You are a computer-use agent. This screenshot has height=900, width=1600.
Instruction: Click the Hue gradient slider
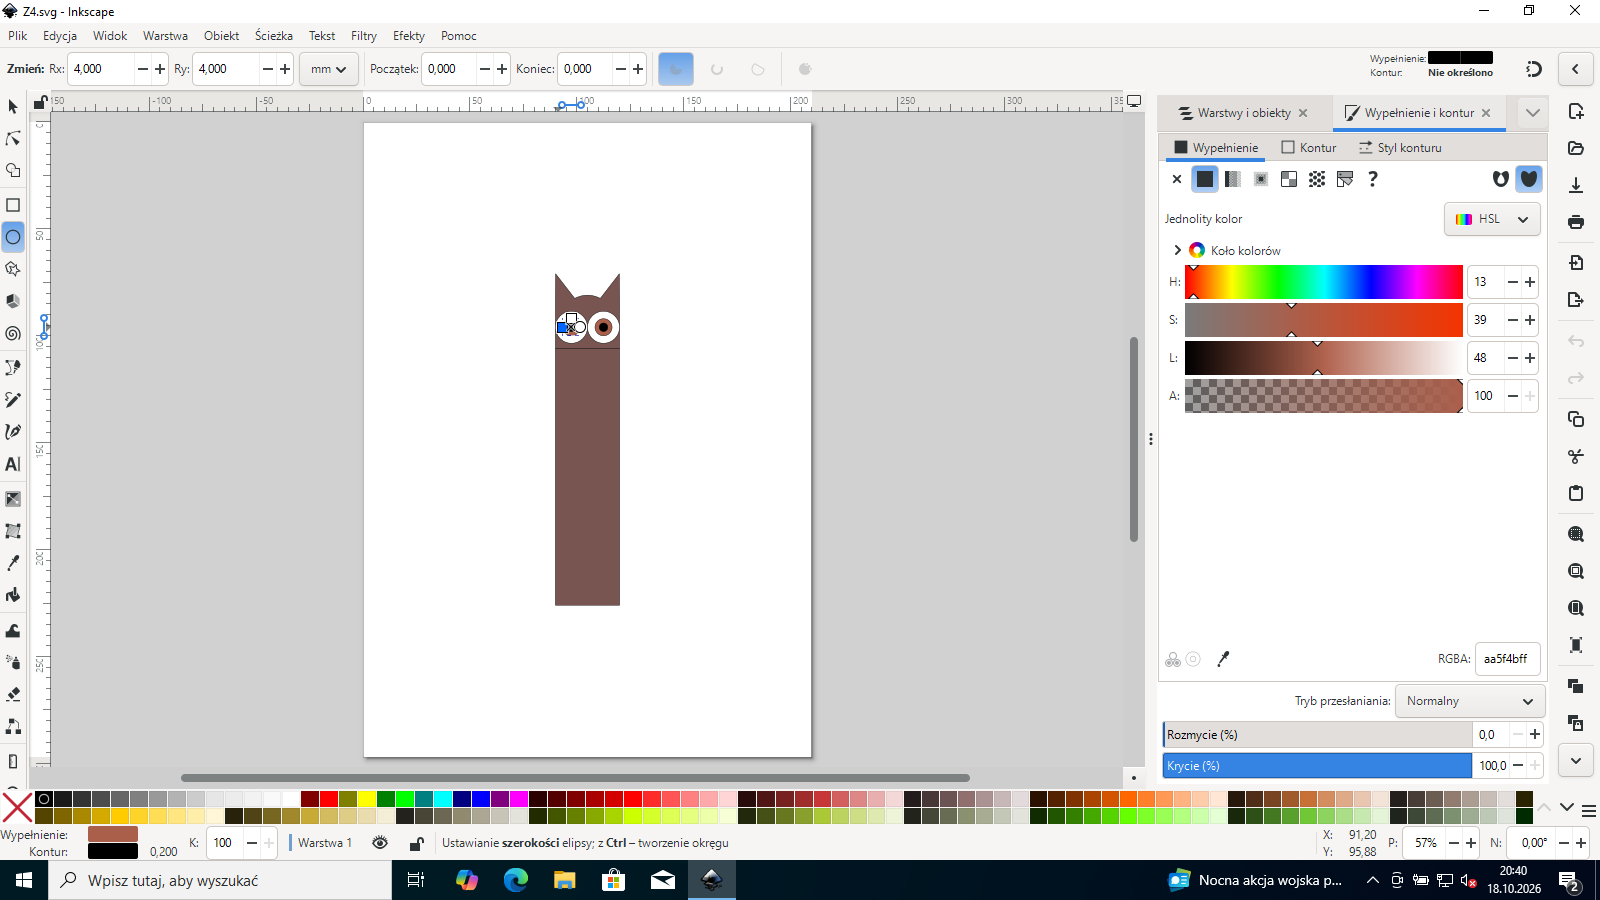tap(1324, 282)
